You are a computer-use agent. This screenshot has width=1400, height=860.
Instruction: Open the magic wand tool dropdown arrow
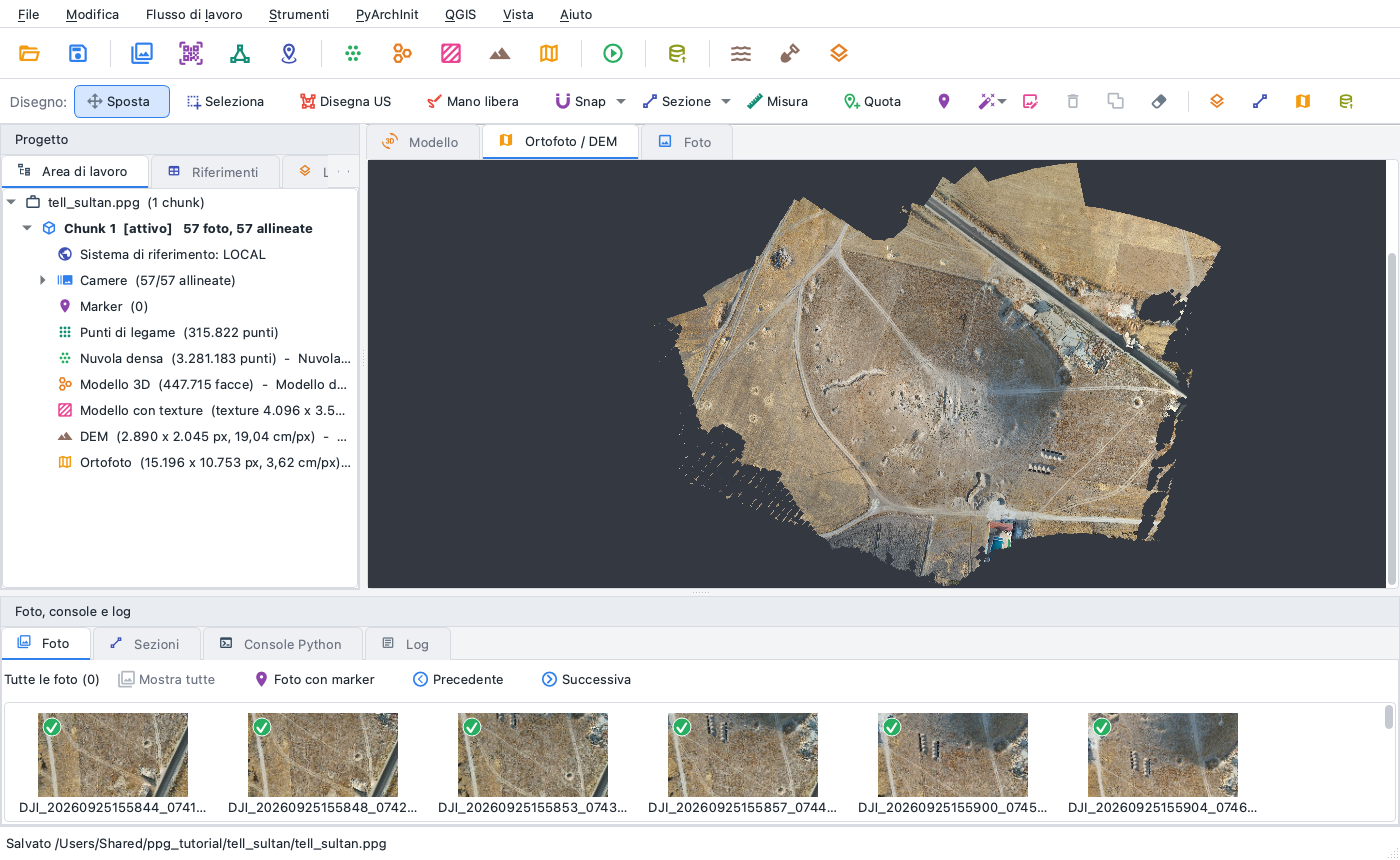[1002, 101]
